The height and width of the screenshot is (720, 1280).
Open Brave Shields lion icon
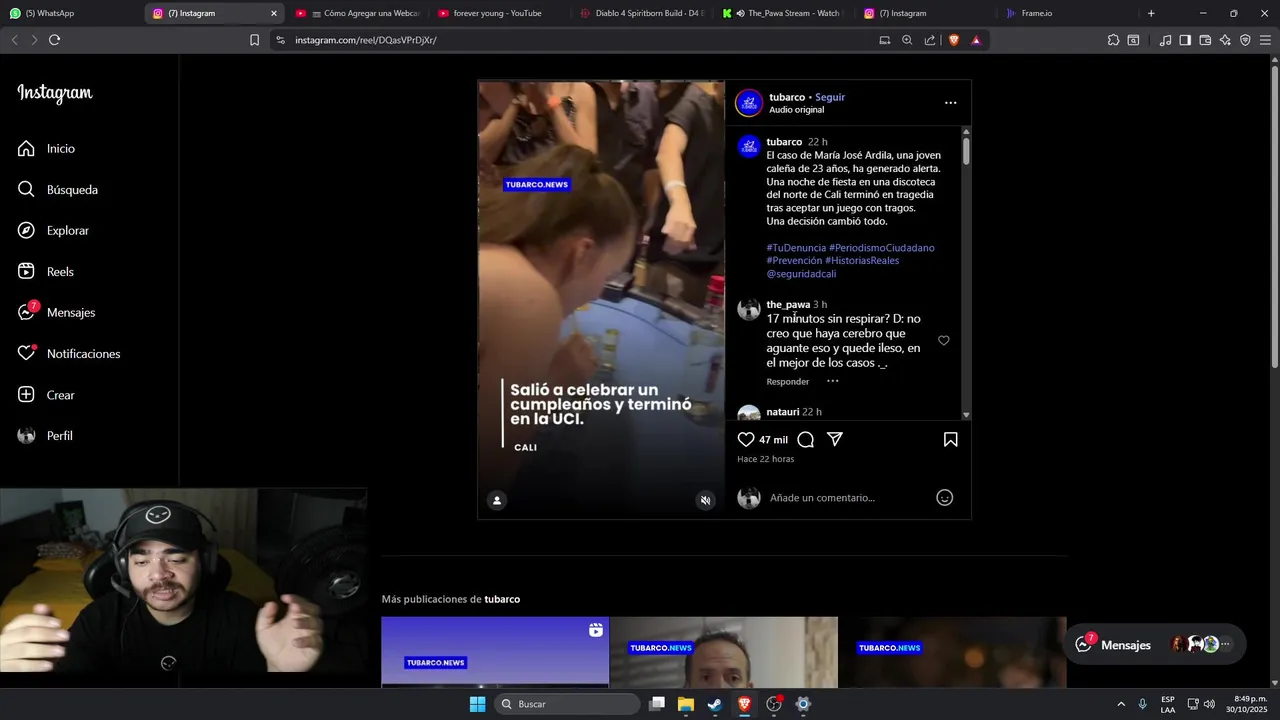click(x=953, y=40)
